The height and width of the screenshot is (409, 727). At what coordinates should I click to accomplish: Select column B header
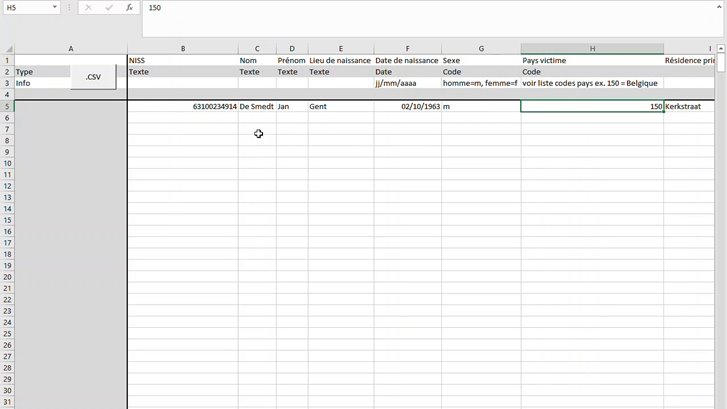pyautogui.click(x=182, y=49)
